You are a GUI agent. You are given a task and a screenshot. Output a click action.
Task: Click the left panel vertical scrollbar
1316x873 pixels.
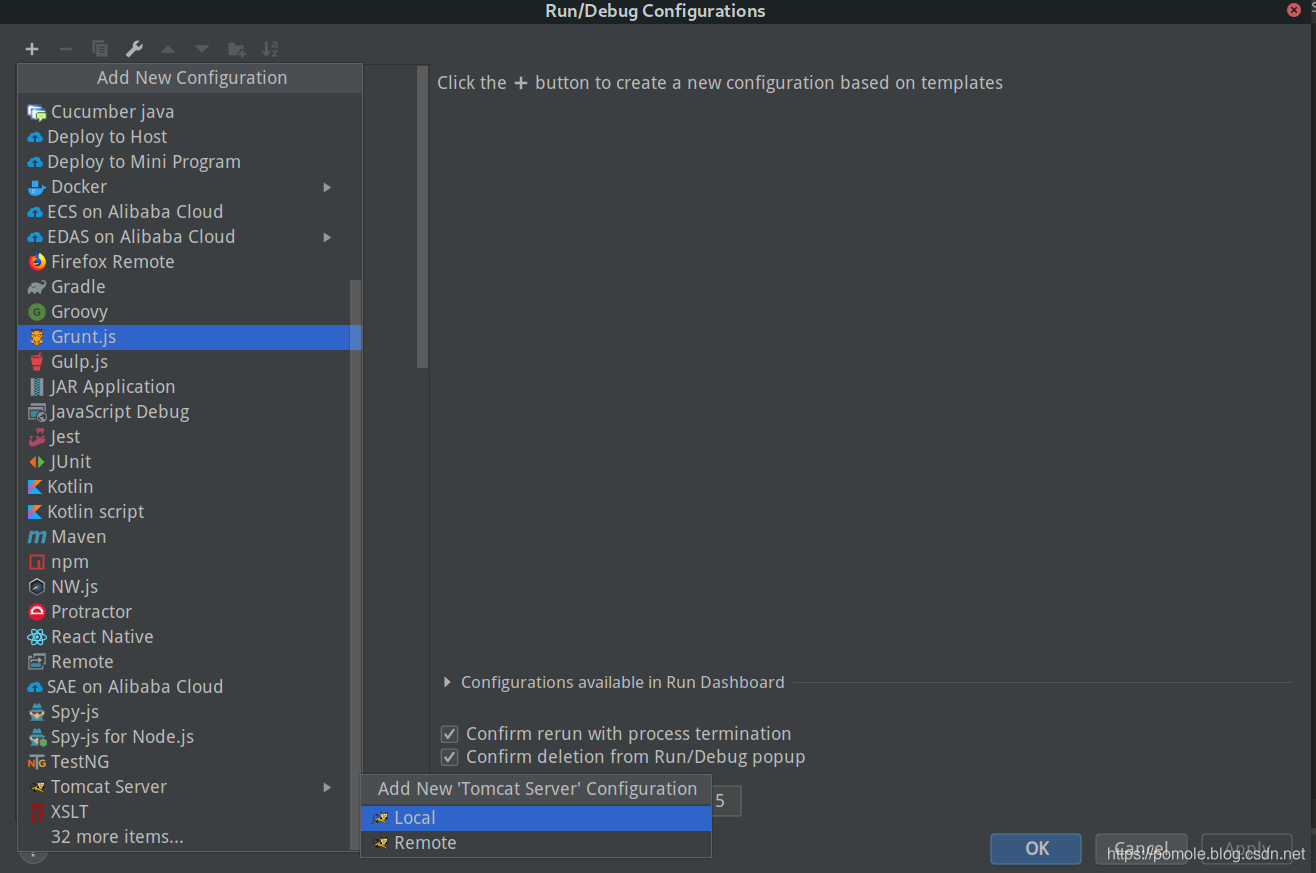click(x=422, y=217)
